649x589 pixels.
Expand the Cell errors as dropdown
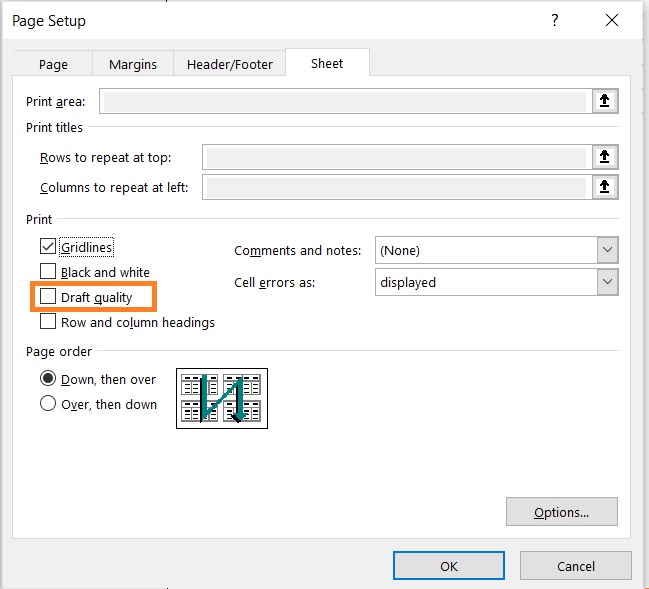point(497,282)
